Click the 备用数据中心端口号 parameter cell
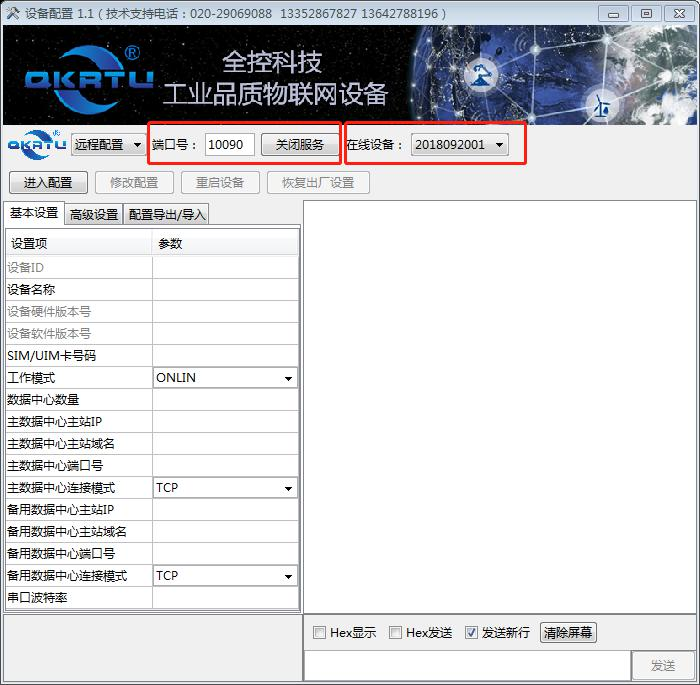700x685 pixels. (x=225, y=554)
